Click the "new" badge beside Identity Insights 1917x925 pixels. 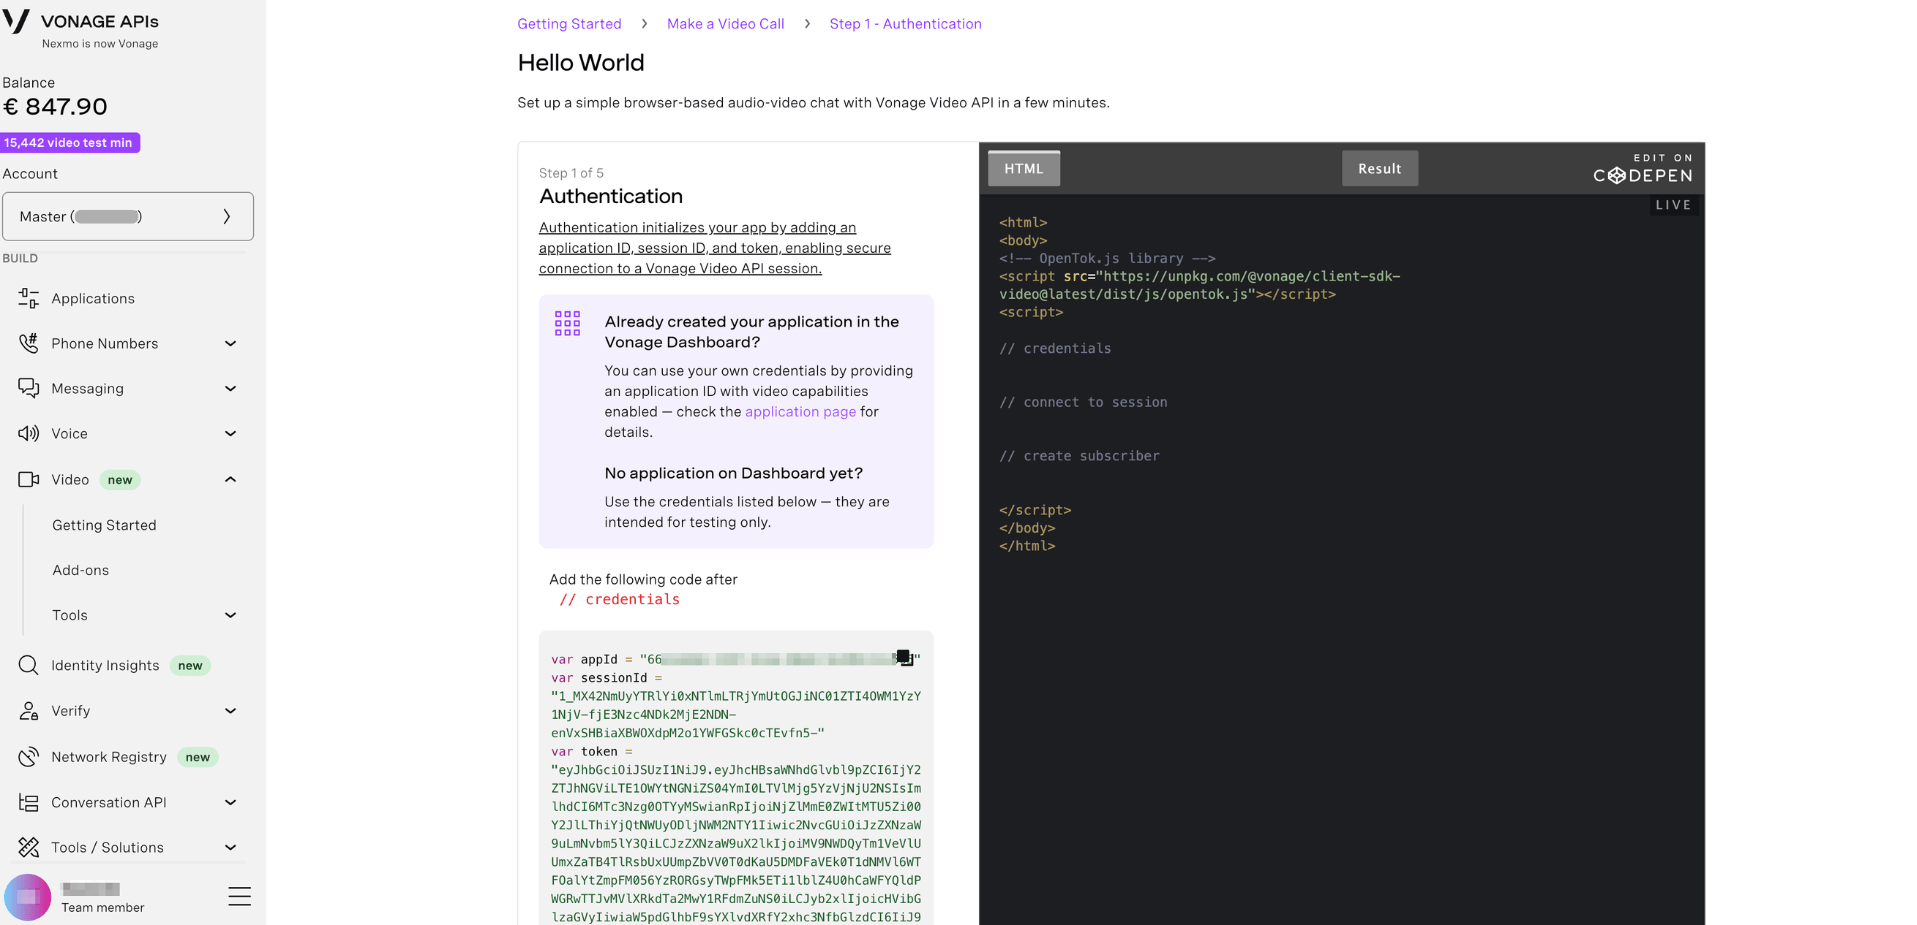pyautogui.click(x=190, y=665)
